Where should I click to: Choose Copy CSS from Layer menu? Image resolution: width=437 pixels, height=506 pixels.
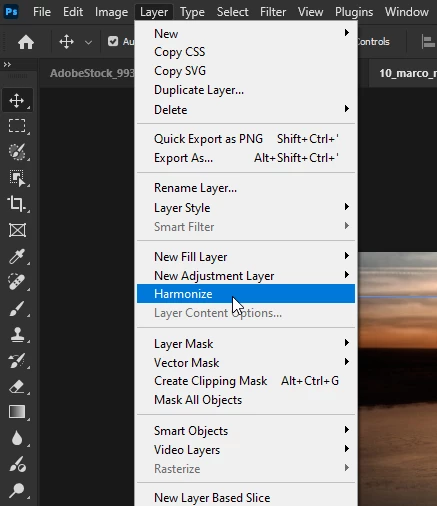pos(246,52)
